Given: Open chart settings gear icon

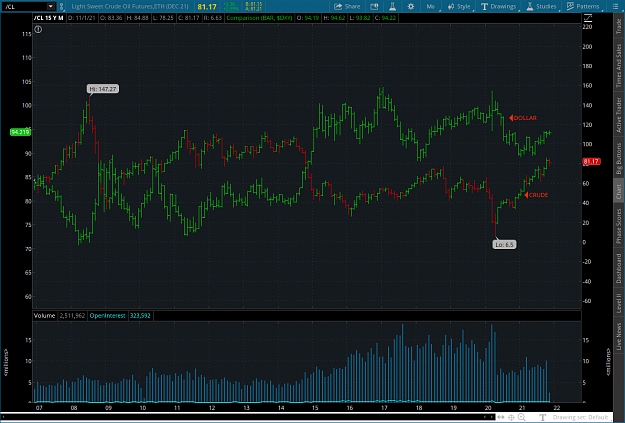Looking at the screenshot, I should pyautogui.click(x=411, y=6).
